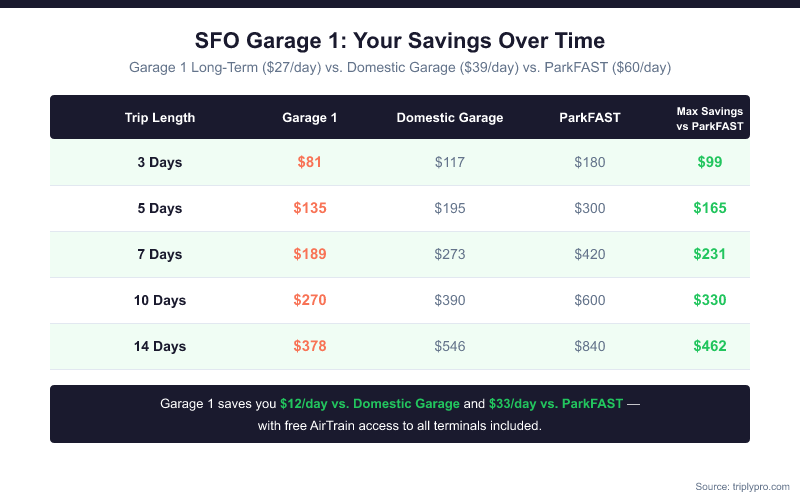Screen dimensions: 800x500
Task: Click the $195 Domestic Garage price
Action: point(450,208)
